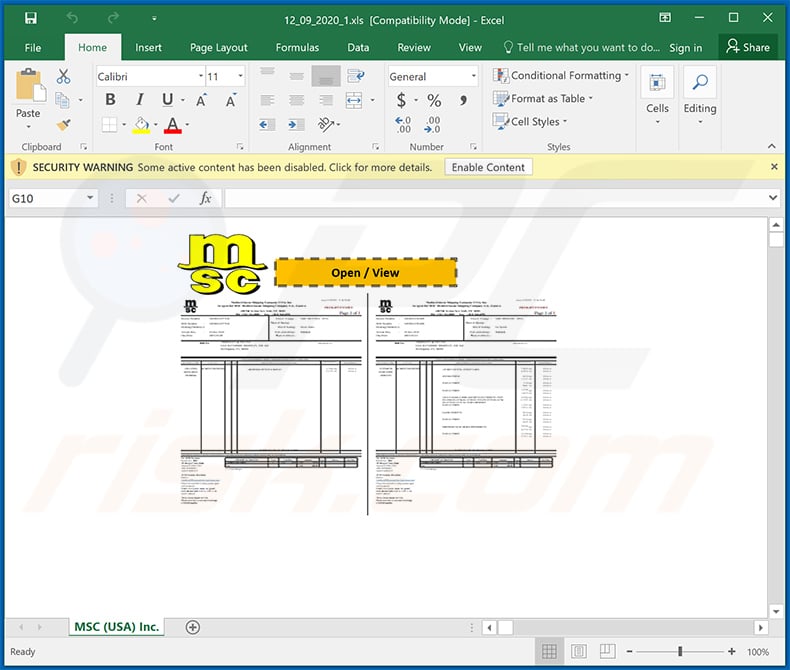Open the Calibri font name dropdown
Image resolution: width=790 pixels, height=670 pixels.
pos(201,77)
